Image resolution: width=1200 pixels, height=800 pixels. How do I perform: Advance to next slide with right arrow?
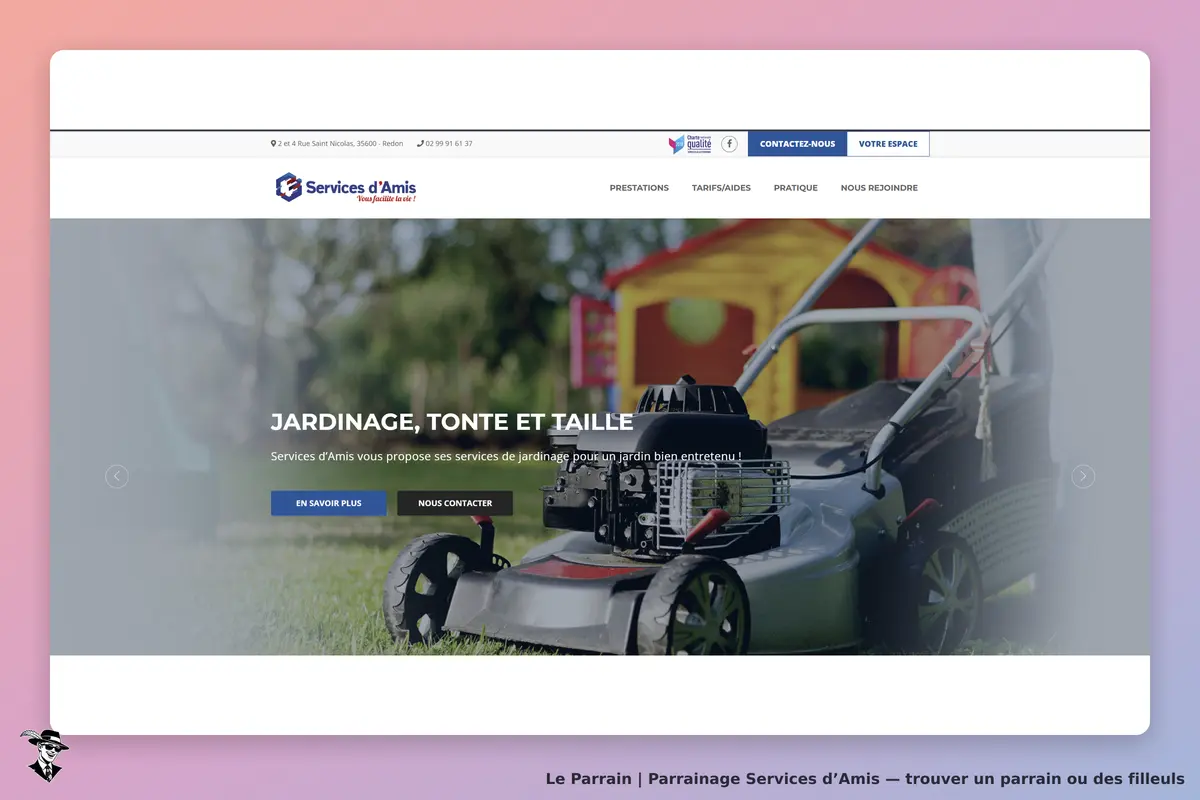(1083, 477)
